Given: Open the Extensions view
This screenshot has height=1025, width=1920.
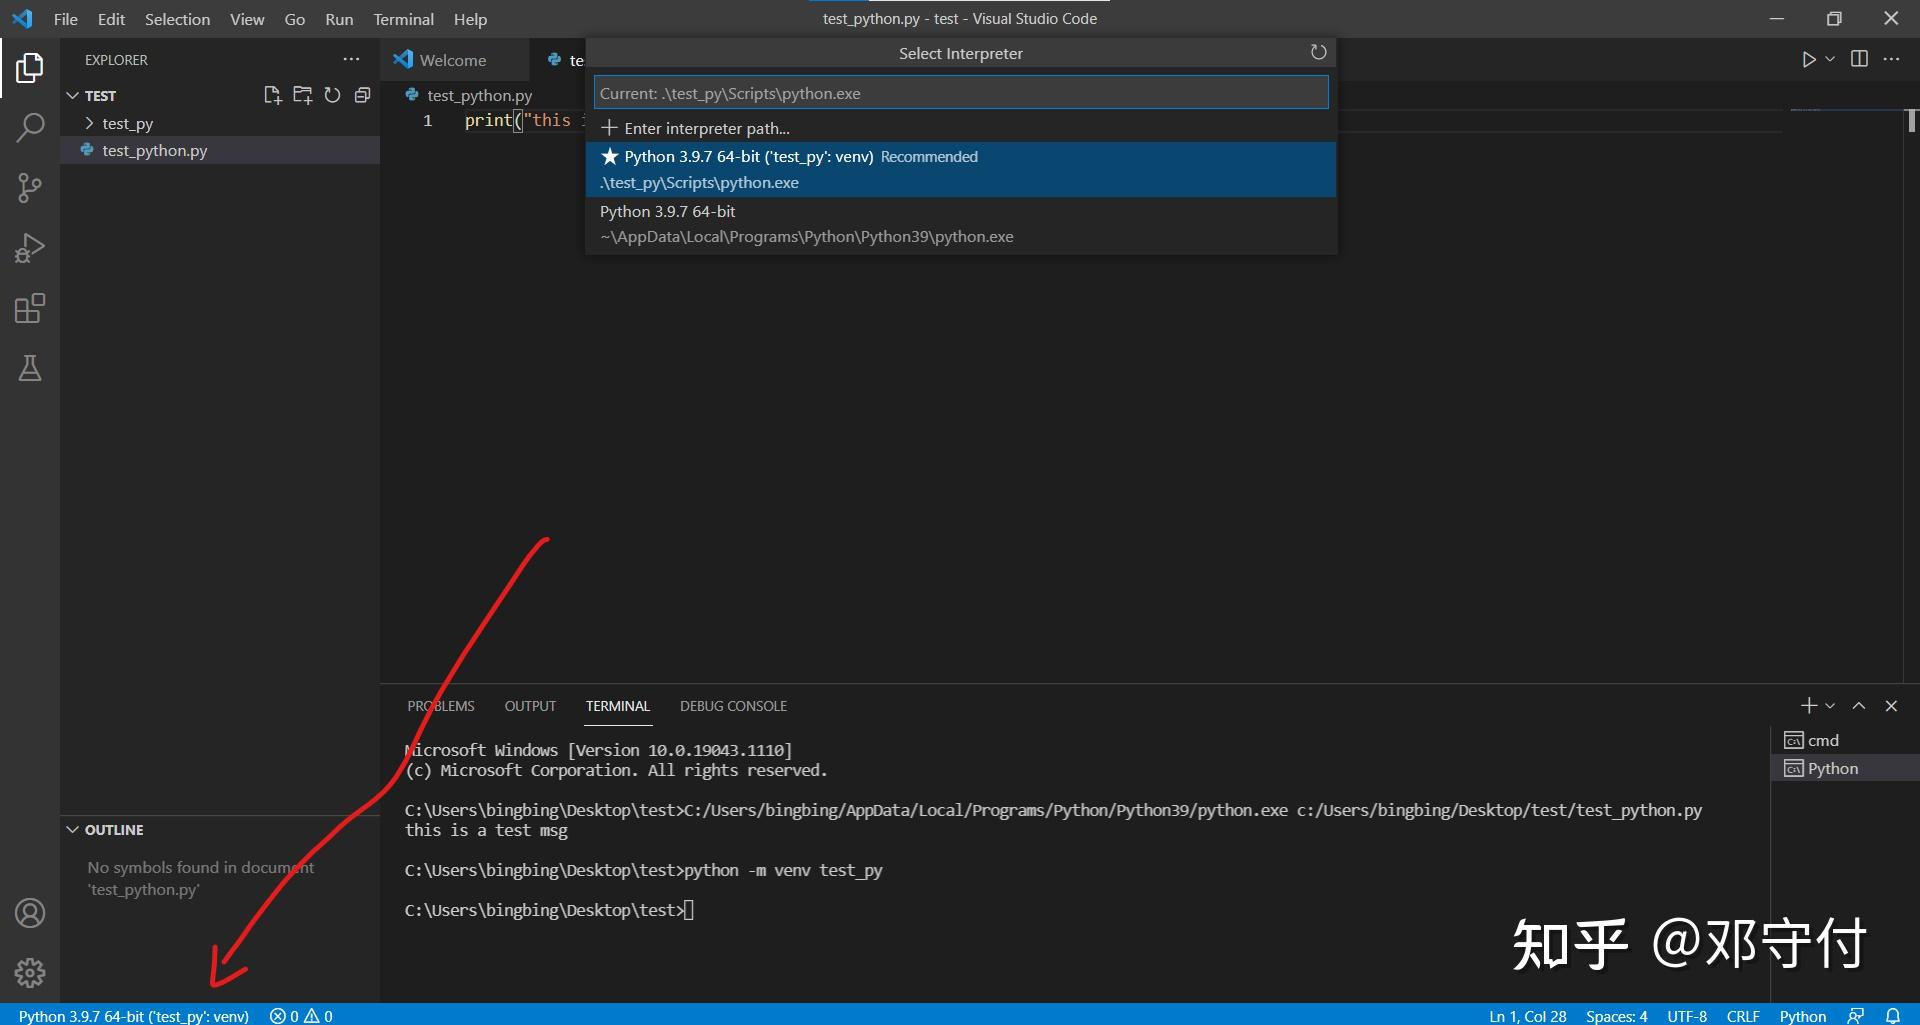Looking at the screenshot, I should pos(30,308).
